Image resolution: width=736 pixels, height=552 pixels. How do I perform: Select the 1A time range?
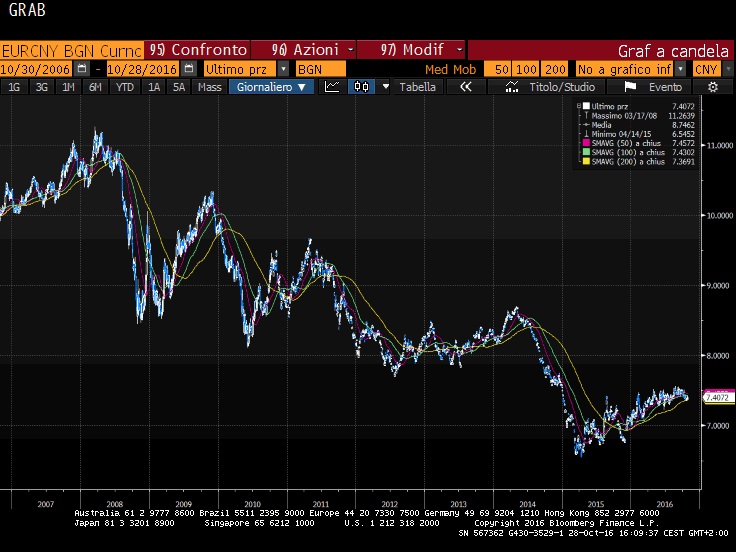tap(154, 87)
